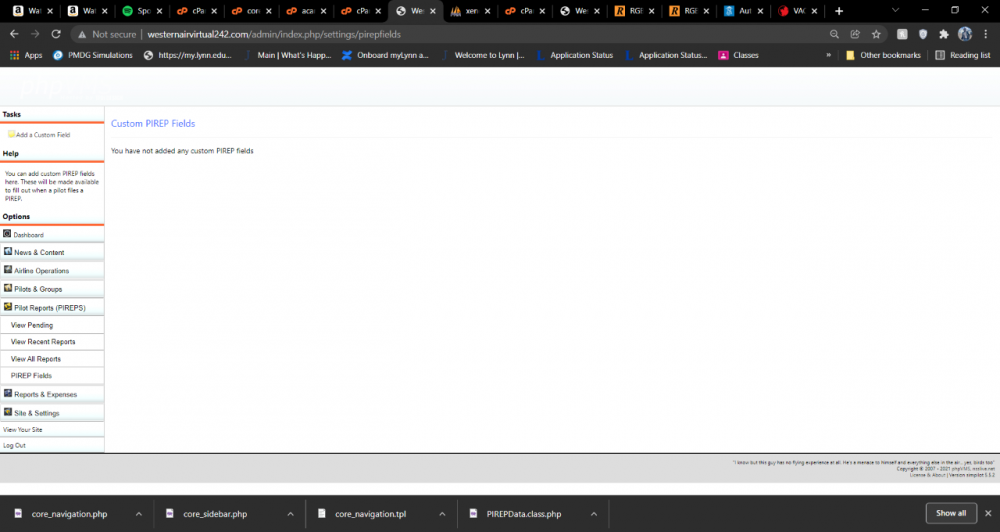Open the browser Extensions puzzle icon

pyautogui.click(x=943, y=34)
